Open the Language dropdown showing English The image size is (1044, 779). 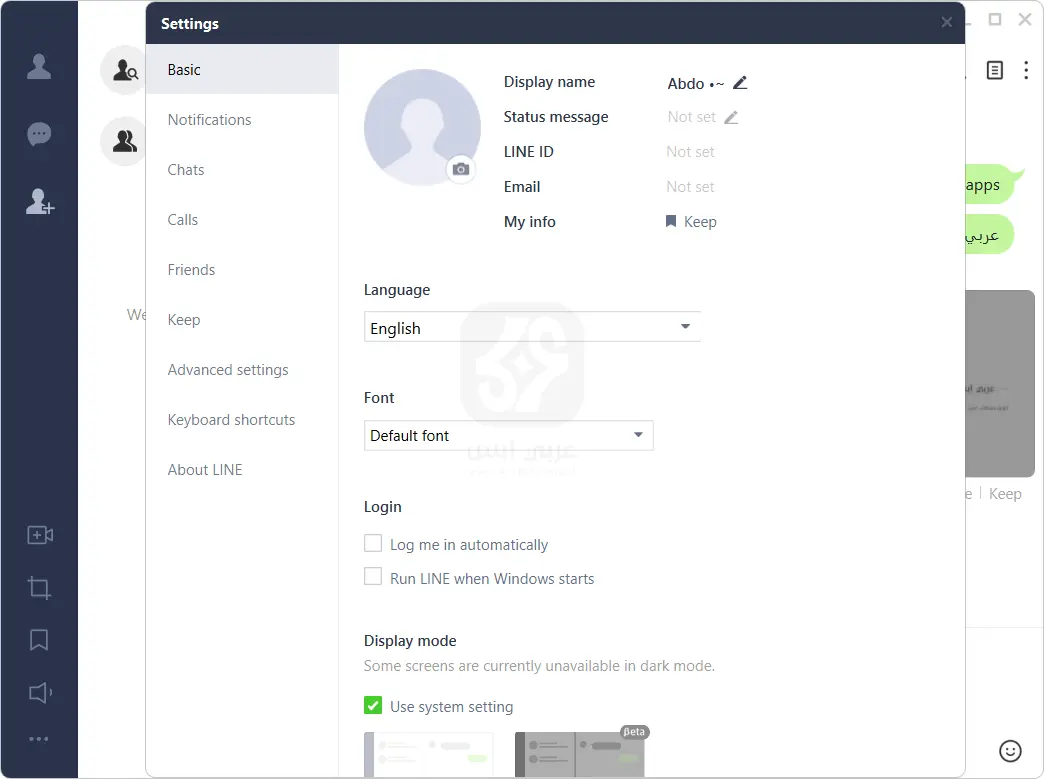532,328
